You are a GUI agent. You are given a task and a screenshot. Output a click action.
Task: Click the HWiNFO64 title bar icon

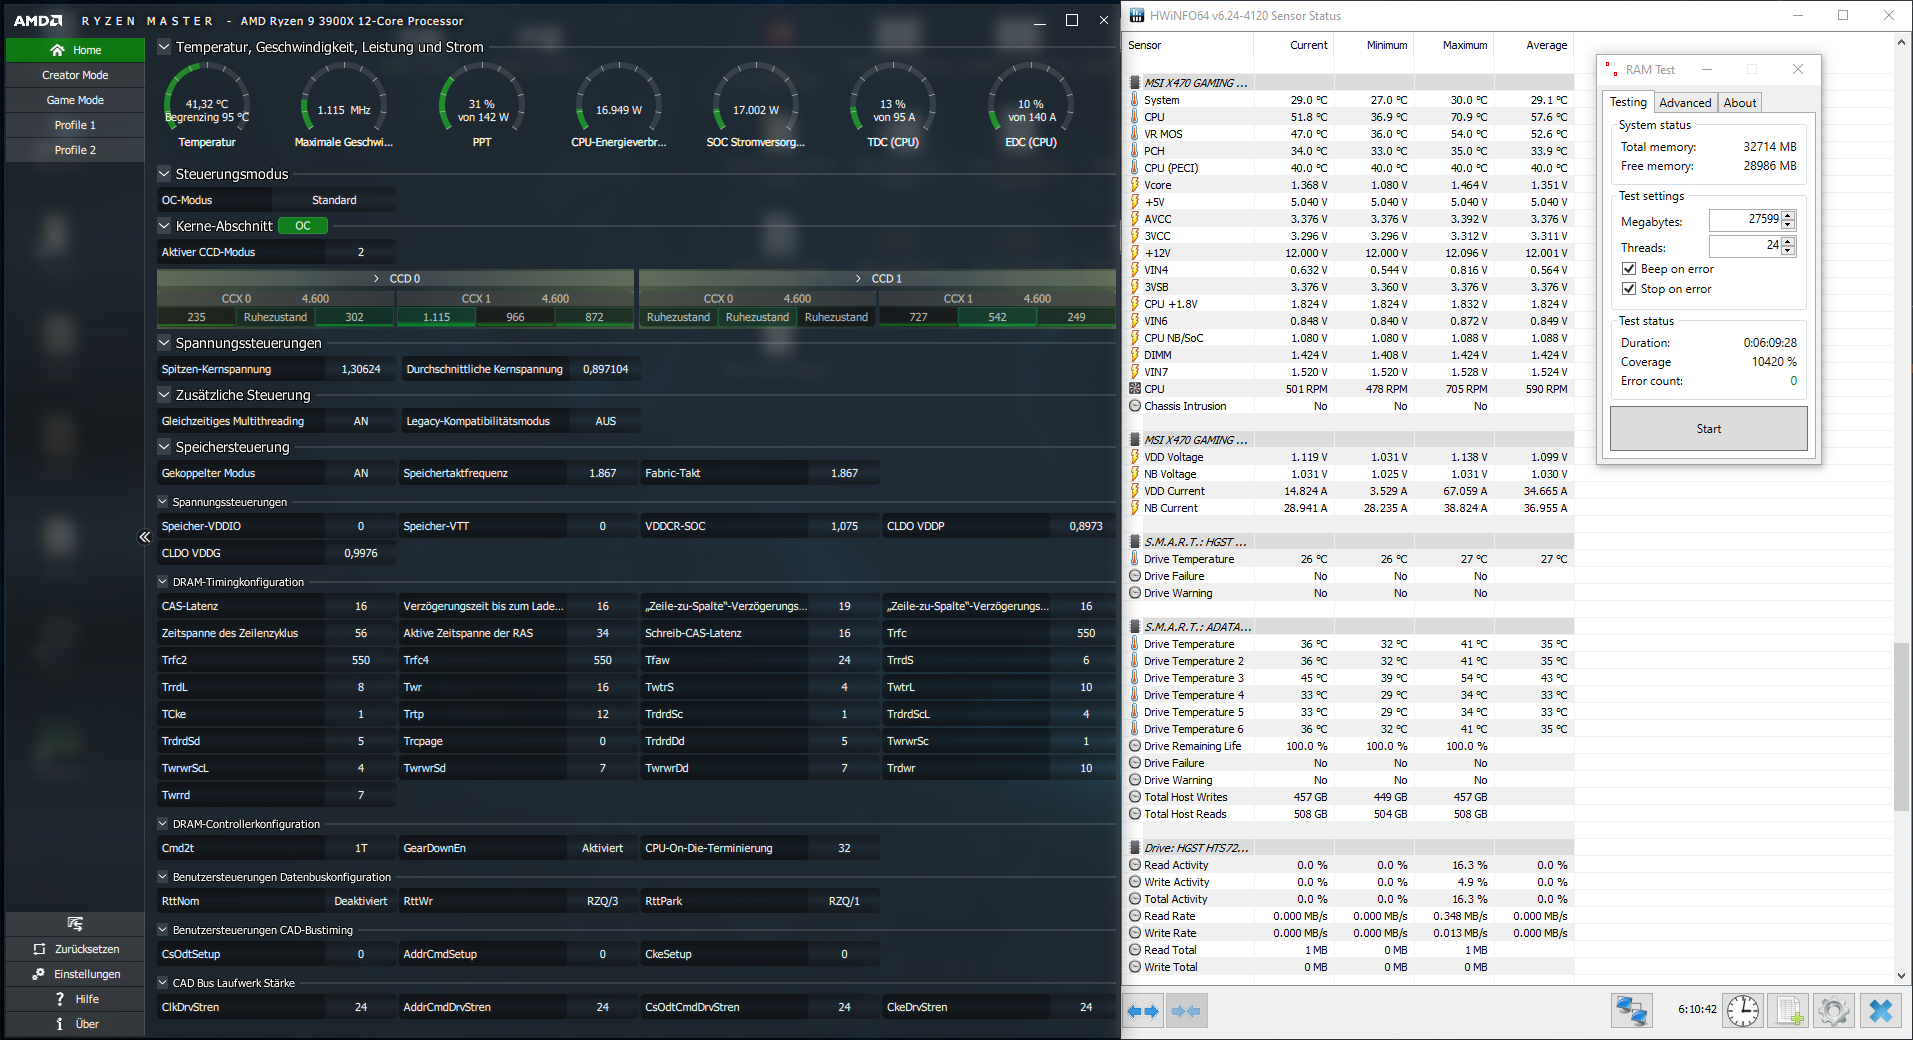point(1137,15)
